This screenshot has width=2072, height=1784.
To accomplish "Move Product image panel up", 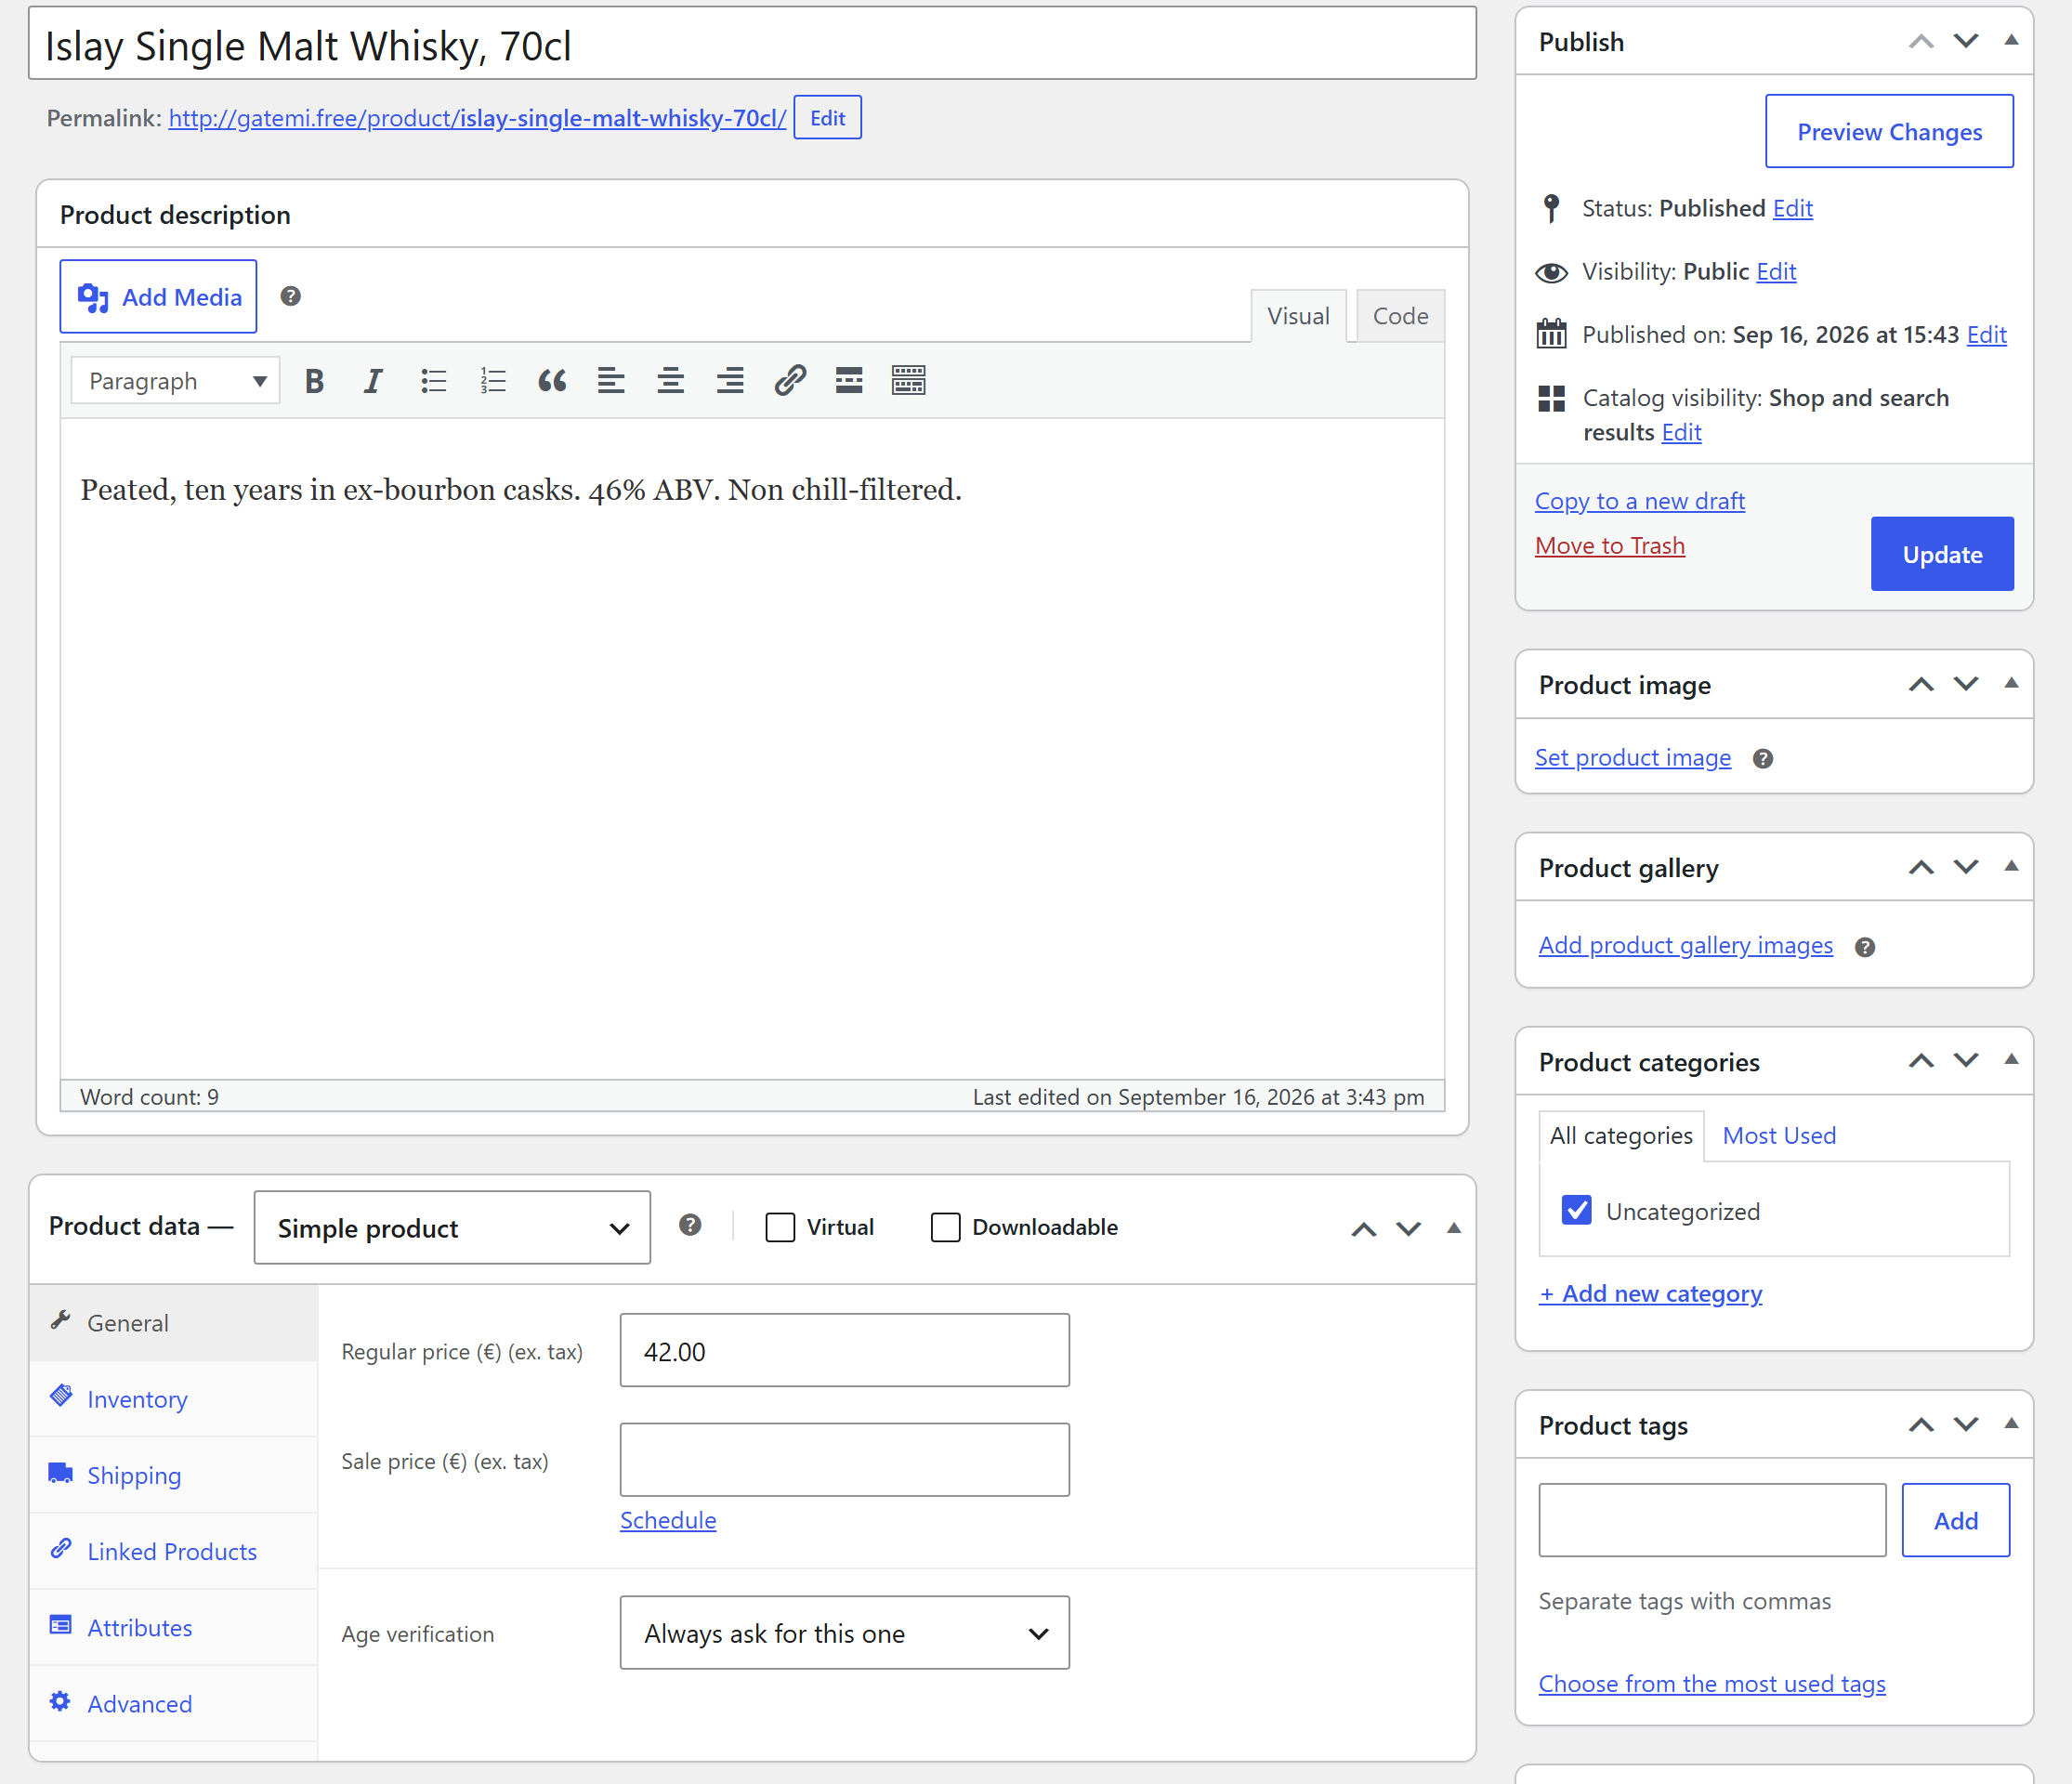I will coord(1921,685).
